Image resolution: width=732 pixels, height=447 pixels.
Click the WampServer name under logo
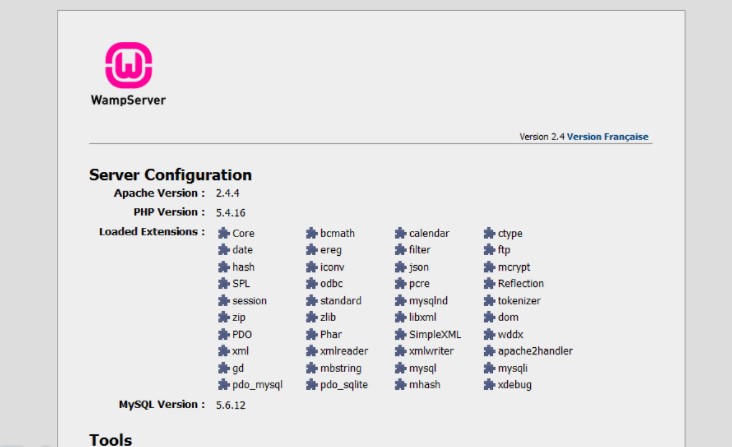click(128, 100)
